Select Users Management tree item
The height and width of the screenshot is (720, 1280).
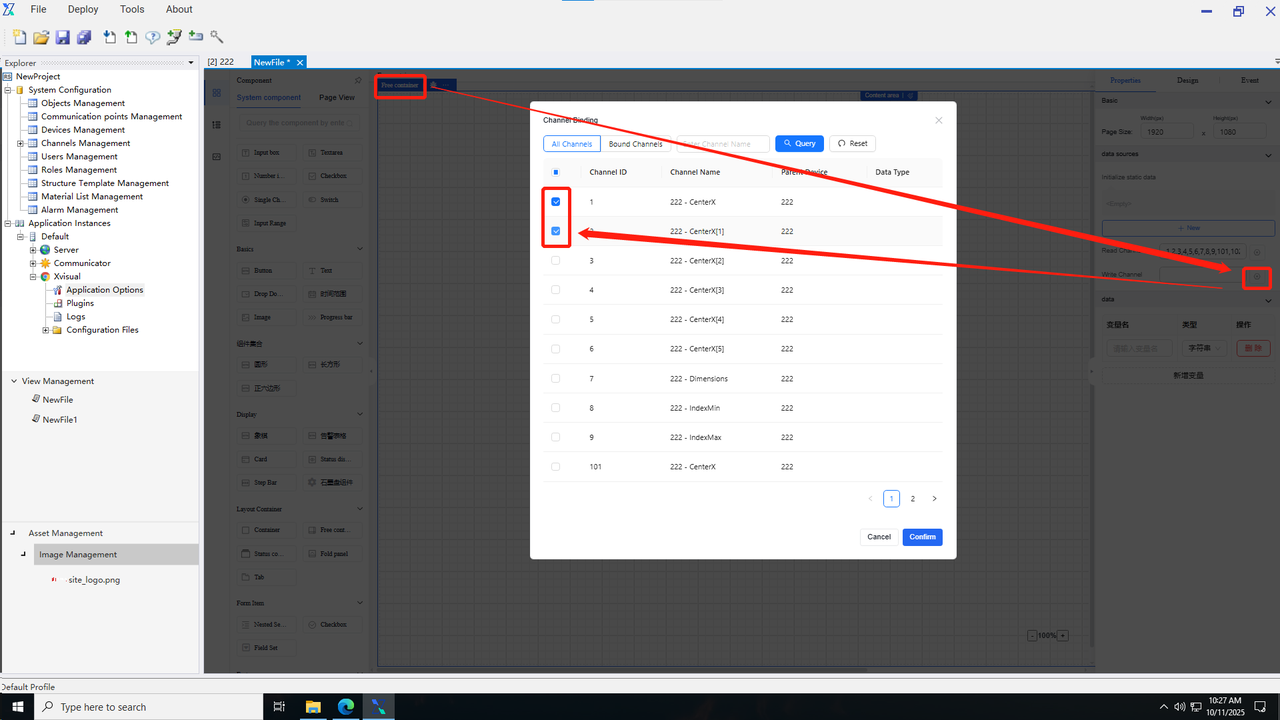pos(79,157)
